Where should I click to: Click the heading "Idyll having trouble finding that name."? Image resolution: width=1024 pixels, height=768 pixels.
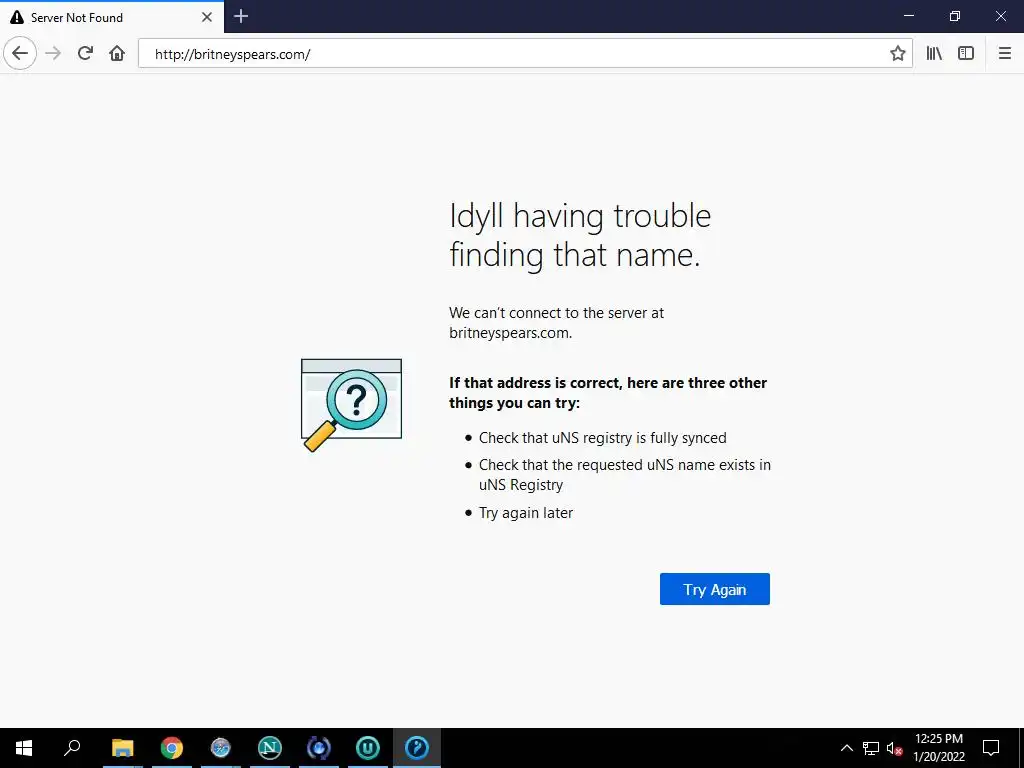[580, 234]
